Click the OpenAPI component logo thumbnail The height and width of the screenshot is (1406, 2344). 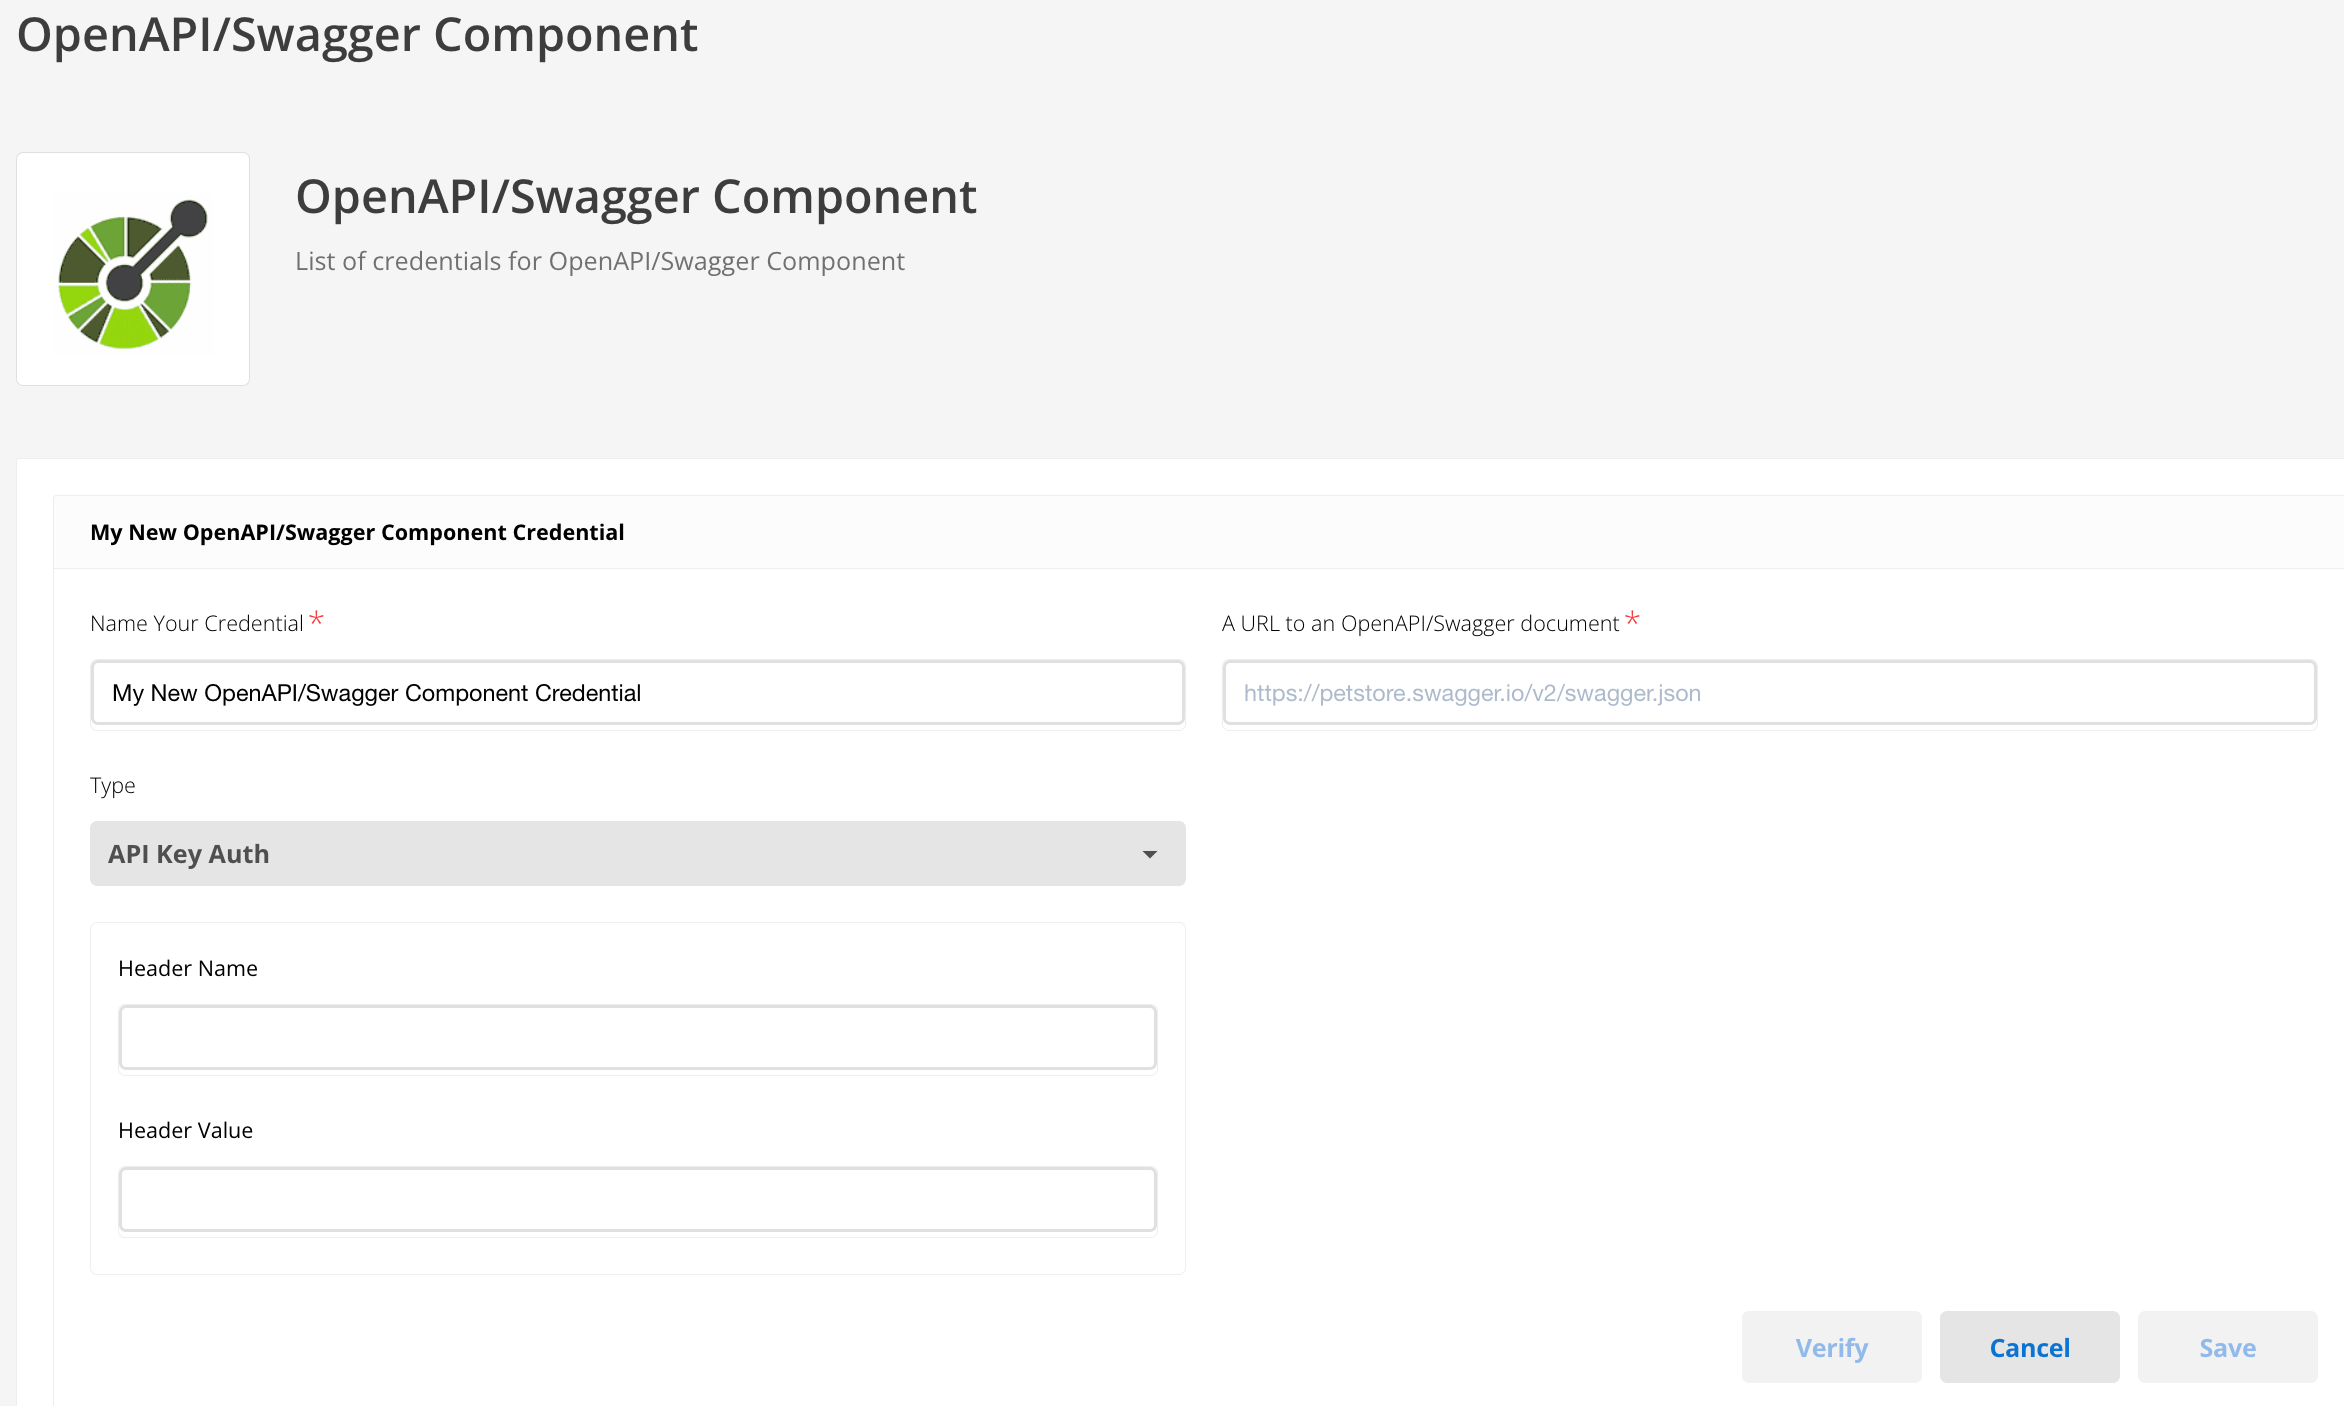(x=133, y=269)
